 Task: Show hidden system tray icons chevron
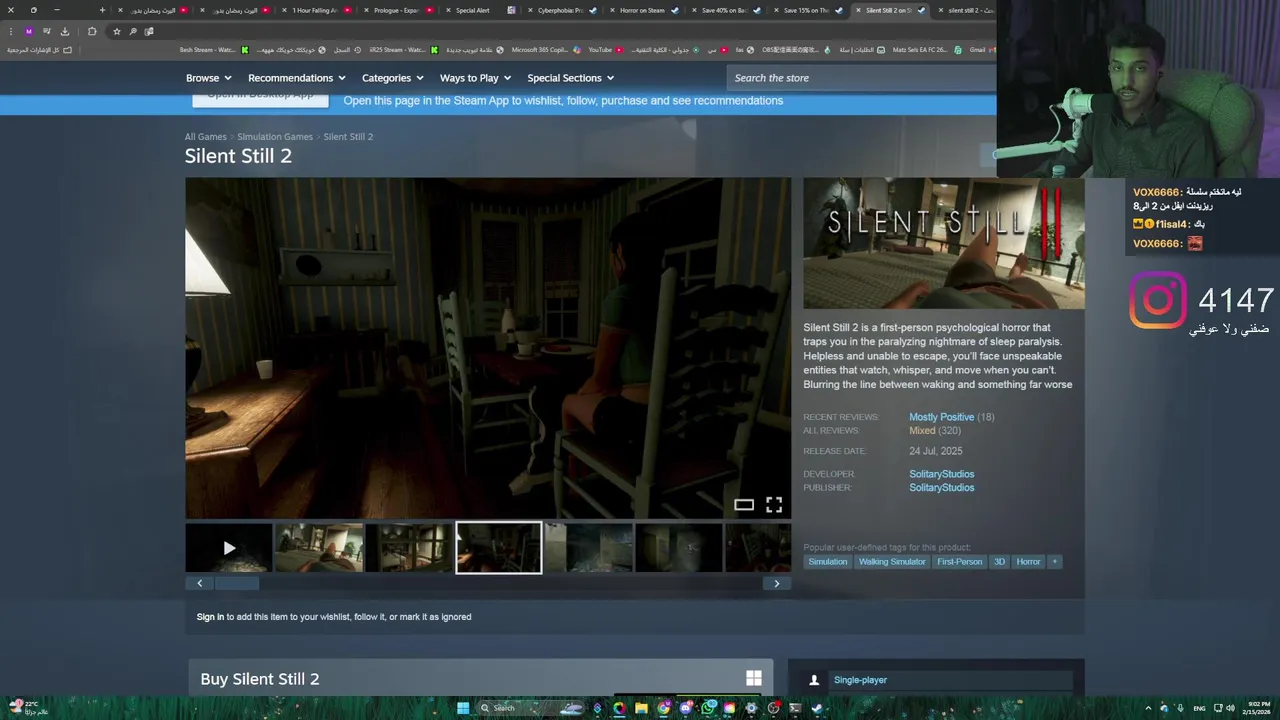[x=1148, y=708]
